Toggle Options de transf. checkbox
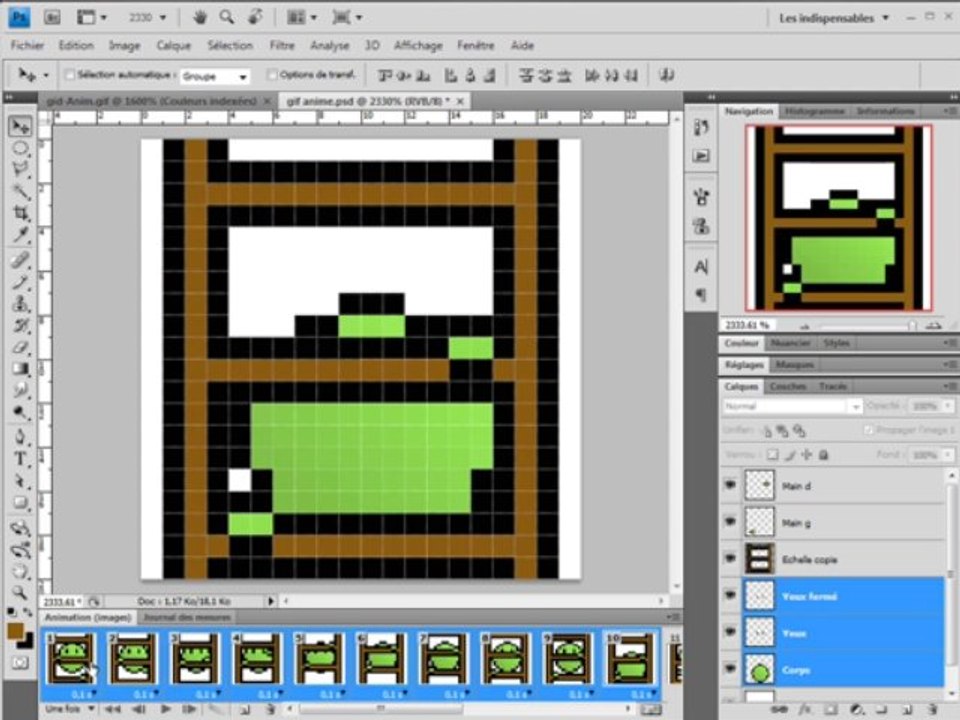The height and width of the screenshot is (720, 960). (x=272, y=75)
